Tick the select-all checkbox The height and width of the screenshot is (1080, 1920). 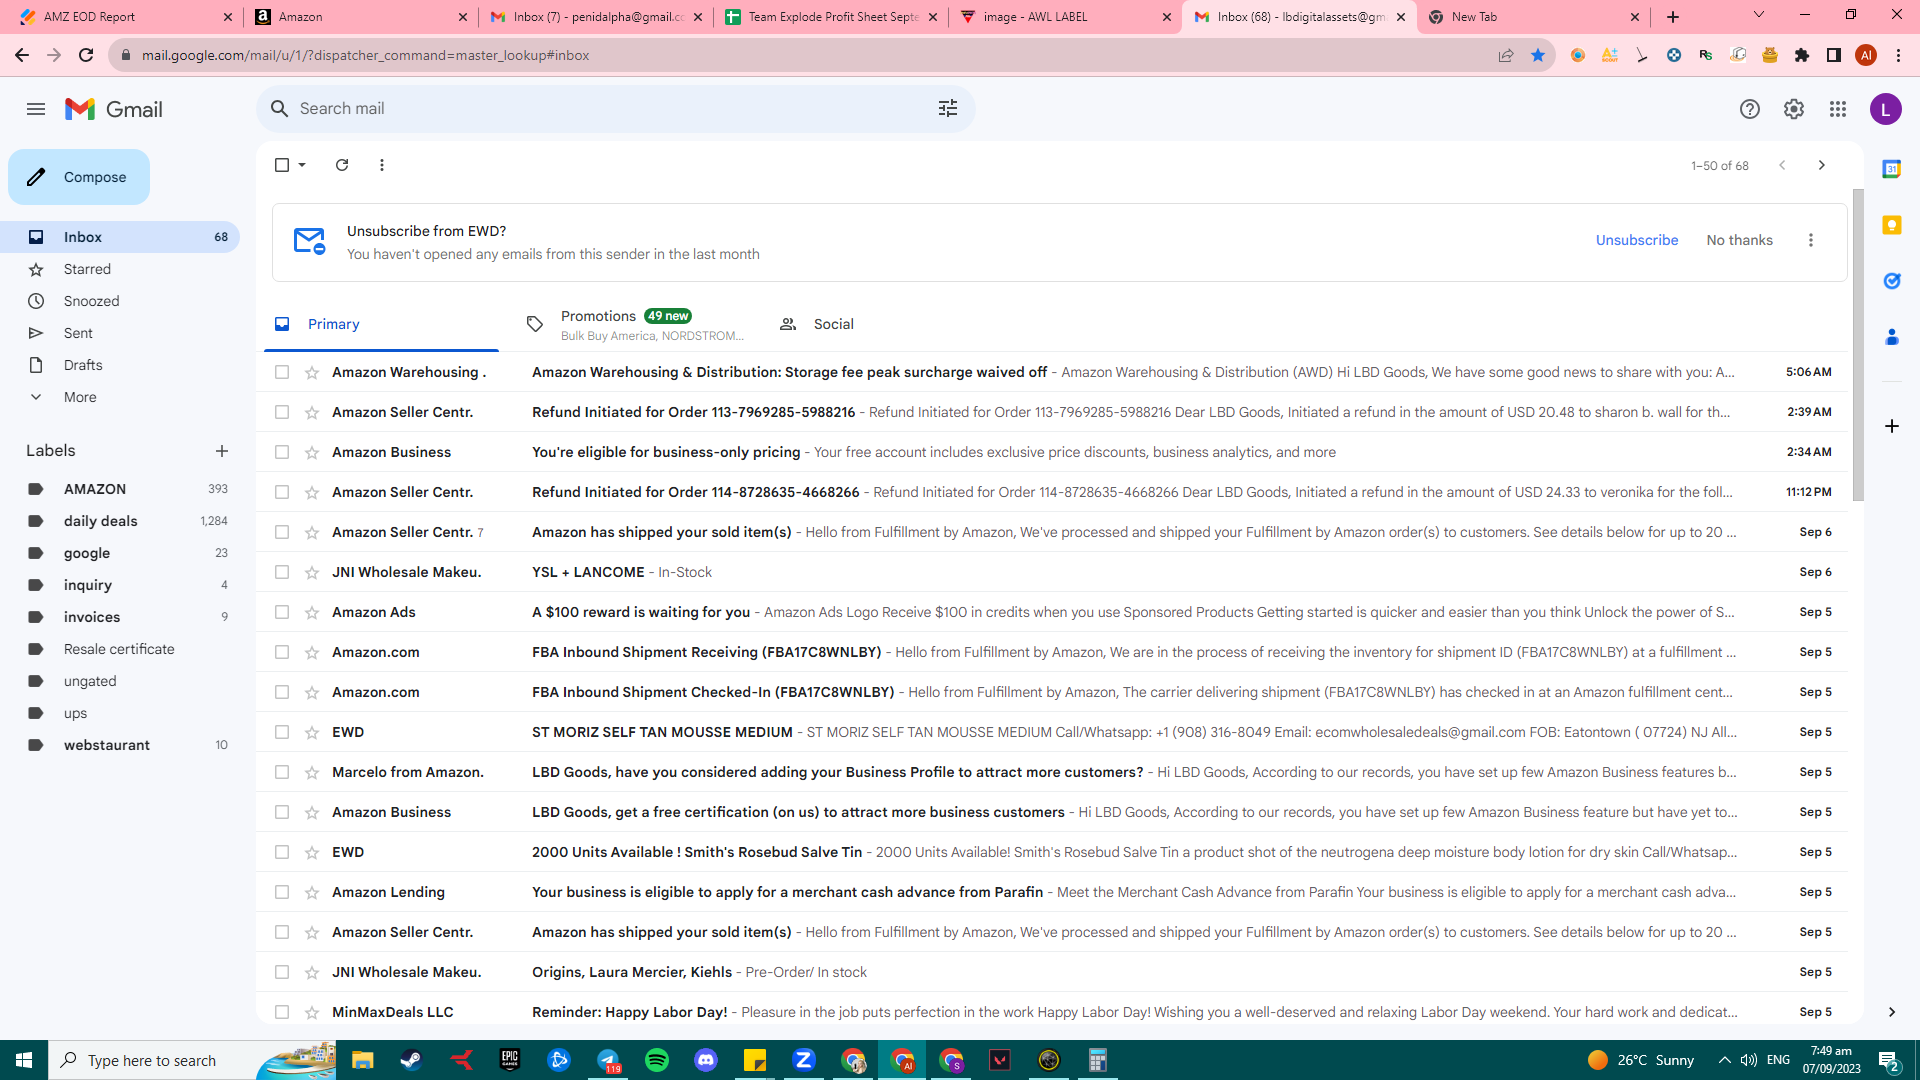tap(282, 165)
